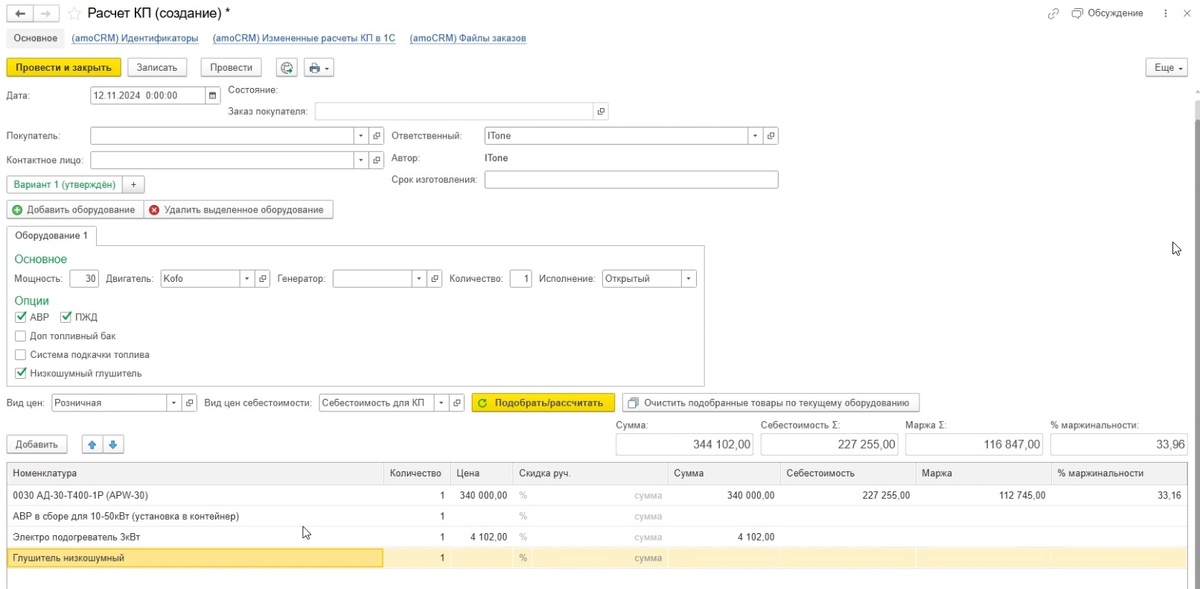
Task: Open the print menu icon
Action: coord(319,68)
